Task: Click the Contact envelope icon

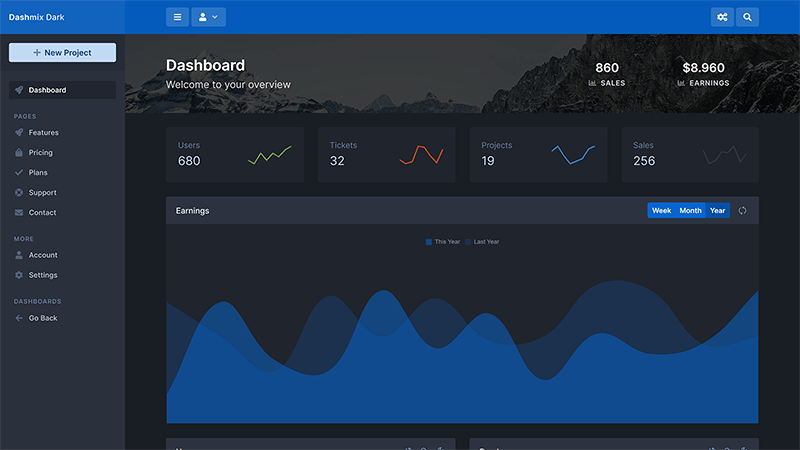Action: coord(19,212)
